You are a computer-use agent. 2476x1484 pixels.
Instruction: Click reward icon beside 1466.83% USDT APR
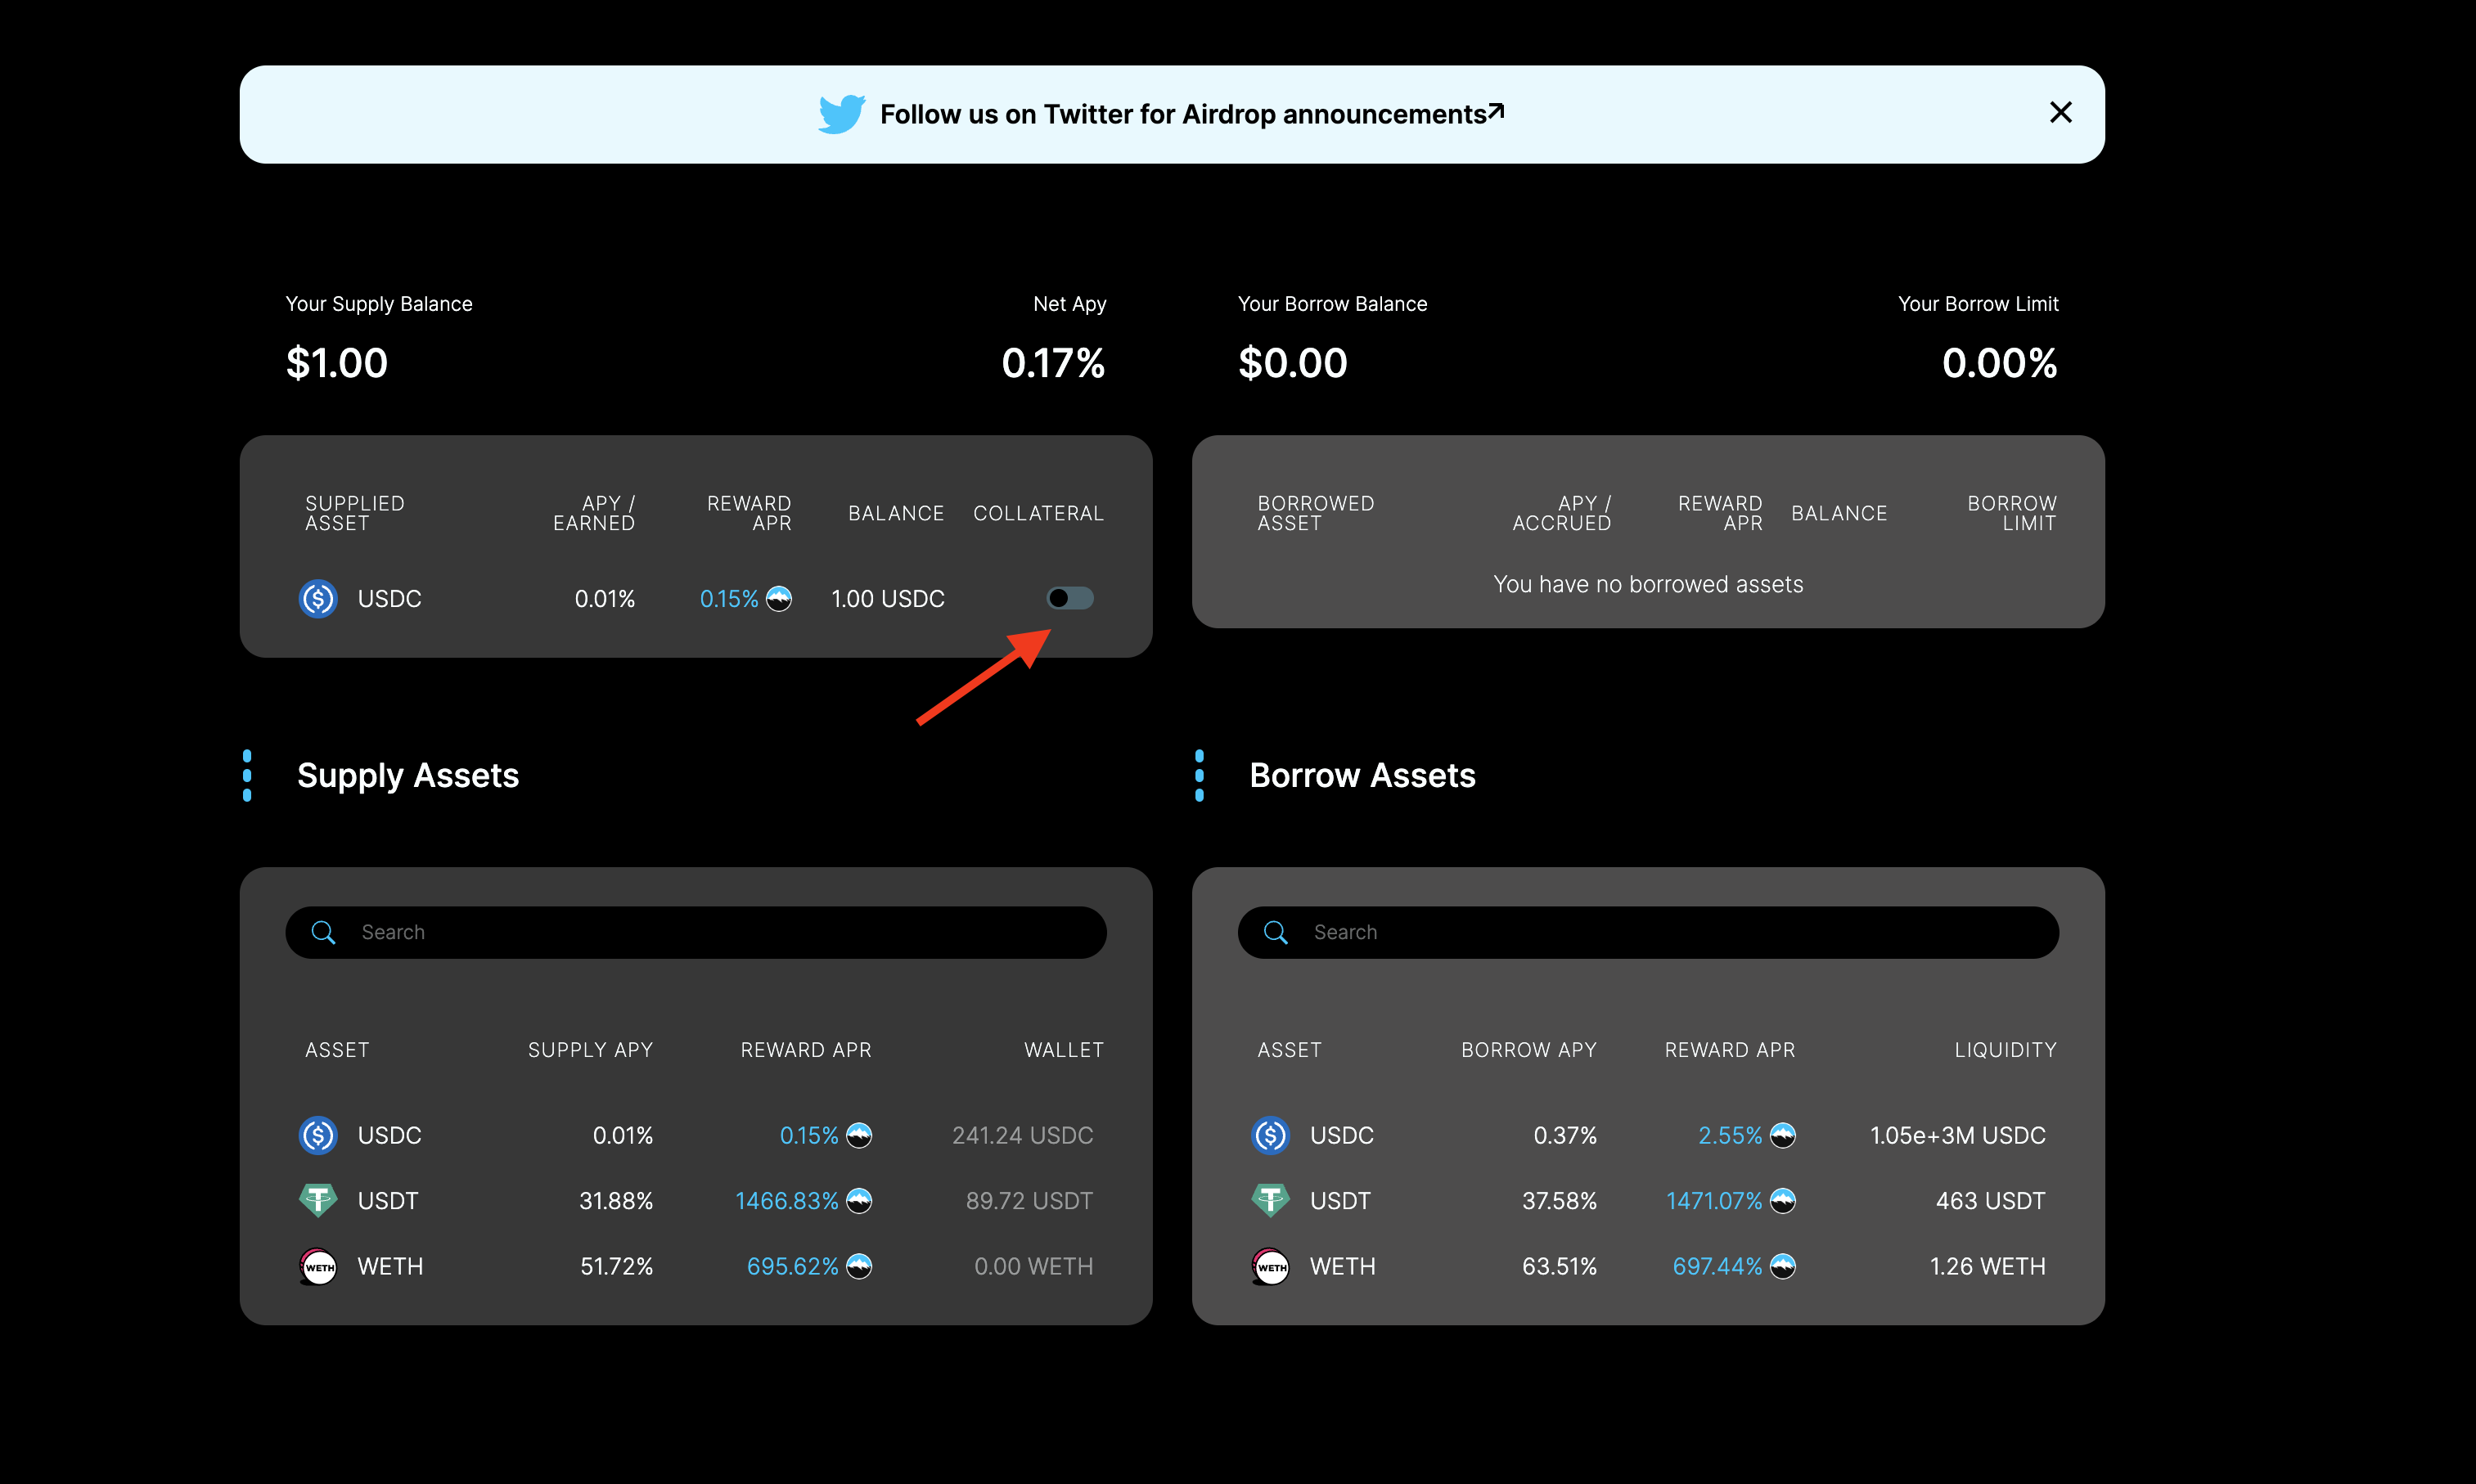(x=859, y=1200)
